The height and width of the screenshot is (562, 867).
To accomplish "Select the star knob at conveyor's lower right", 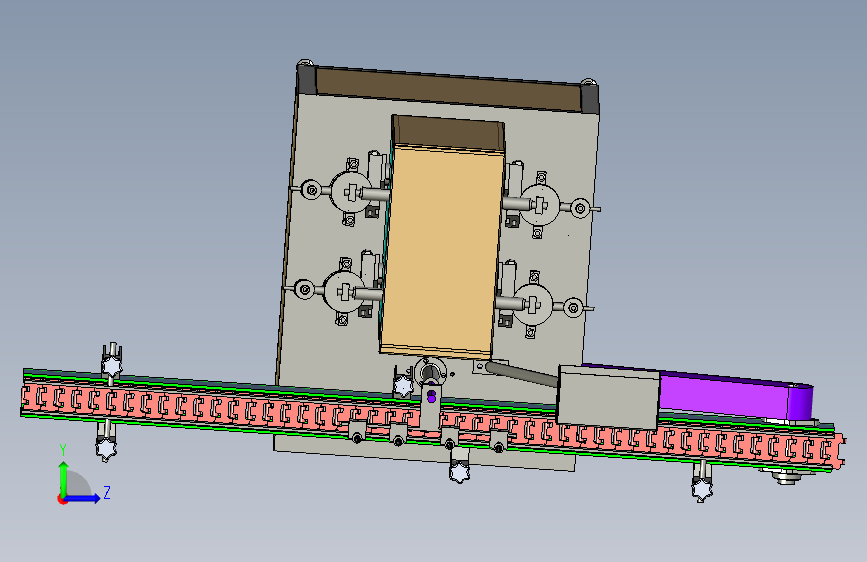I will (702, 489).
